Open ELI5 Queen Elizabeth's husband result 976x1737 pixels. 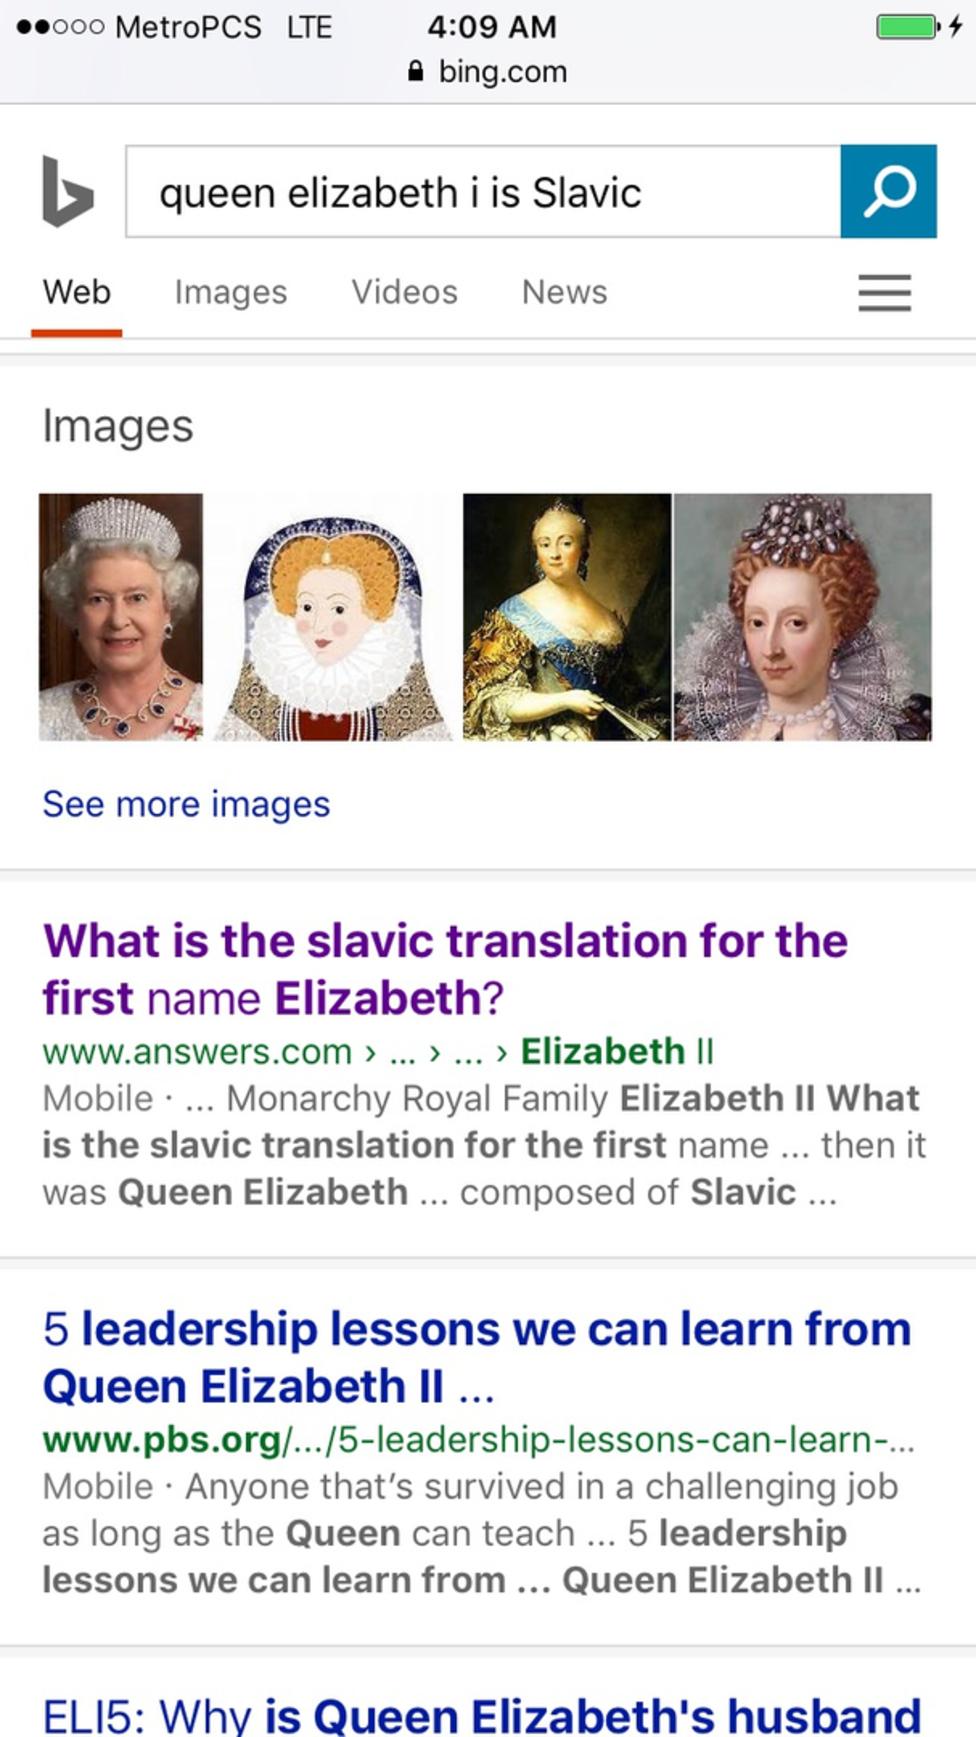[481, 1713]
